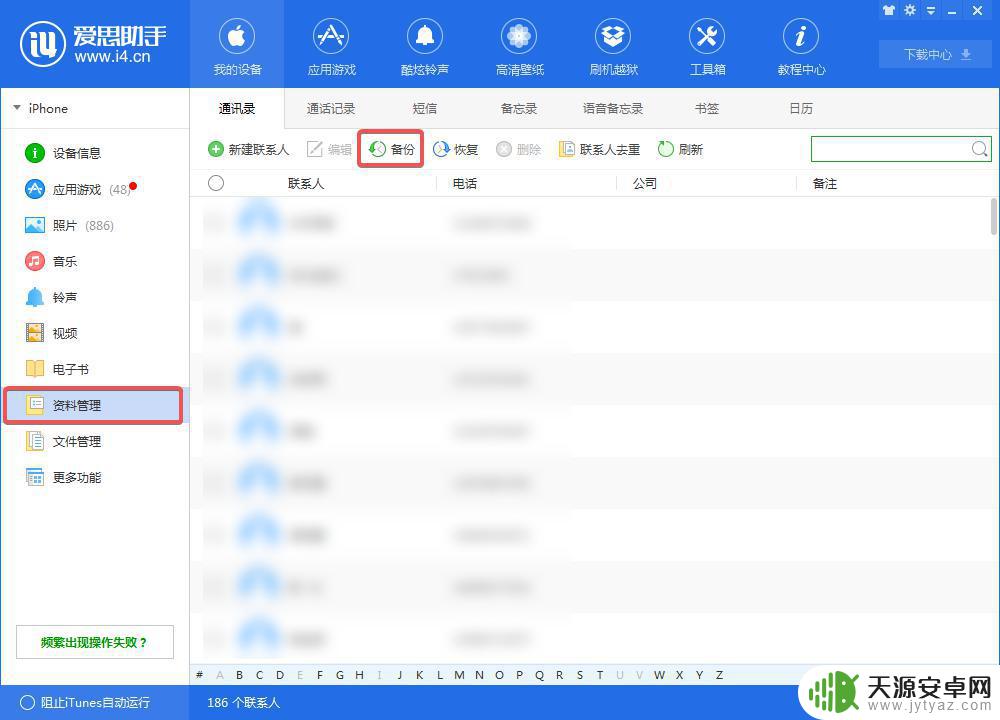Screen dimensions: 1000x720
Task: Sort by 备注 column header
Action: pos(825,184)
